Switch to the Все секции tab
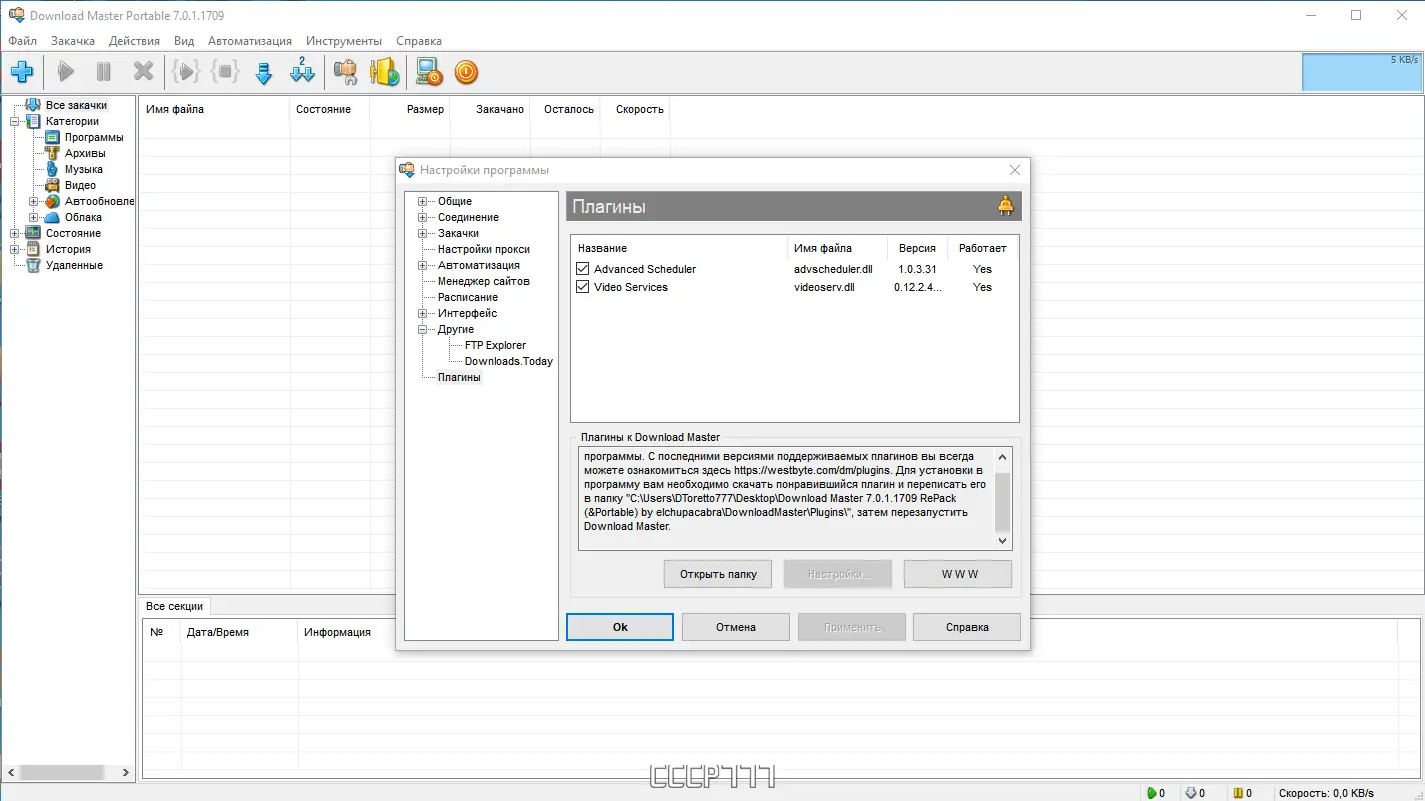The height and width of the screenshot is (801, 1425). point(174,606)
